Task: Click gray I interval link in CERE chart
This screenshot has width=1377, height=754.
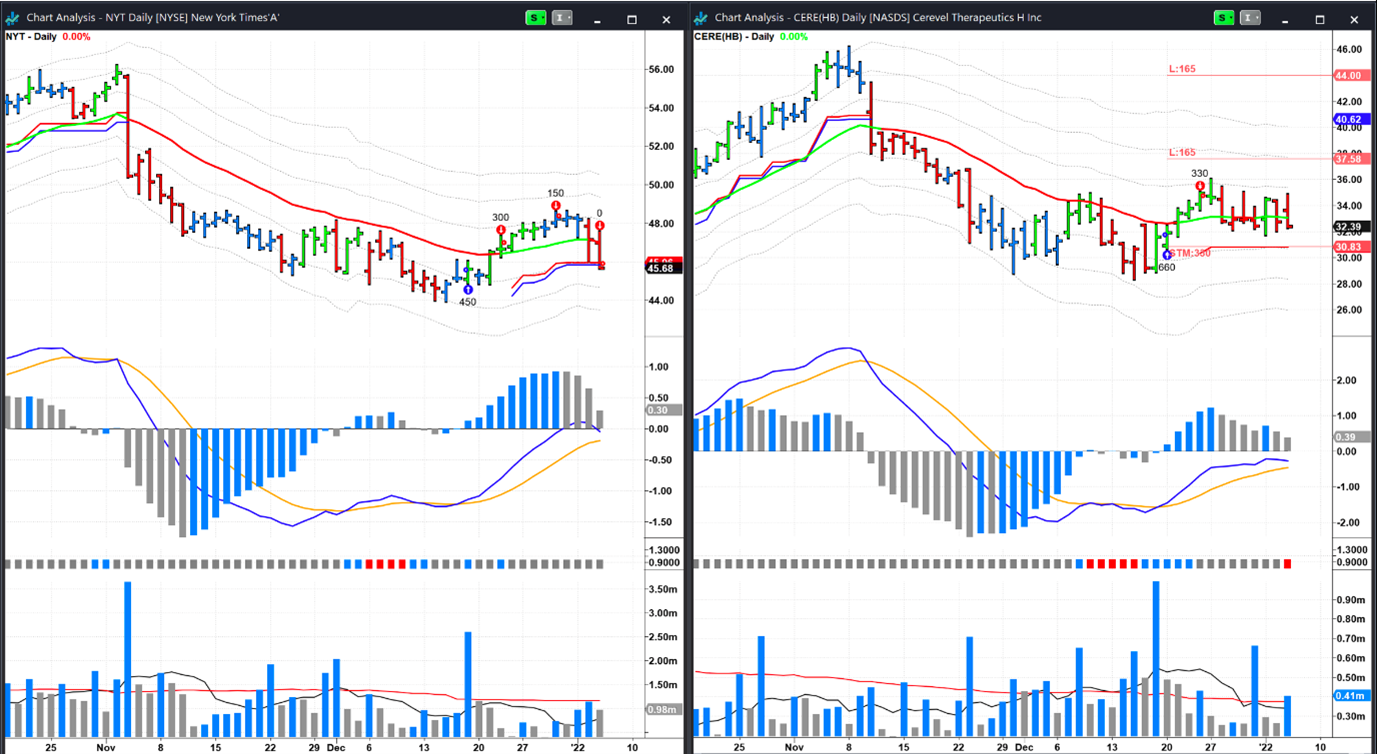Action: pyautogui.click(x=1249, y=18)
